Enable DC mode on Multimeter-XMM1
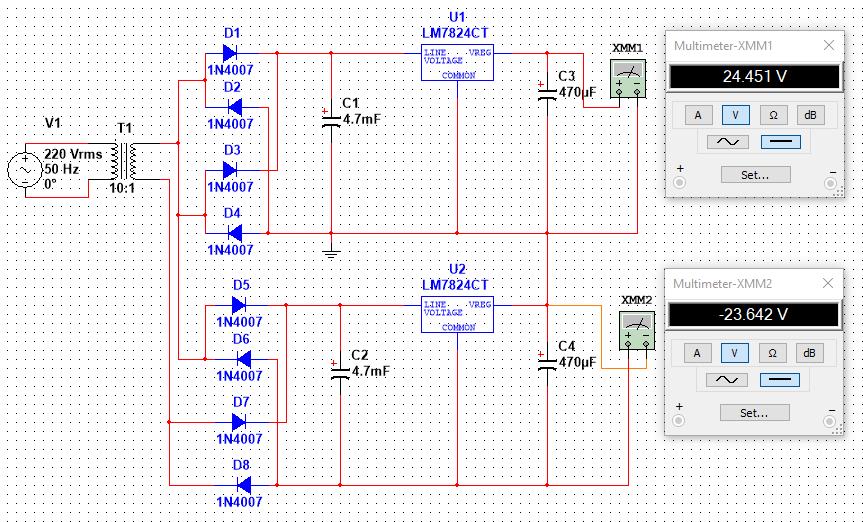Image resolution: width=863 pixels, height=522 pixels. 782,142
